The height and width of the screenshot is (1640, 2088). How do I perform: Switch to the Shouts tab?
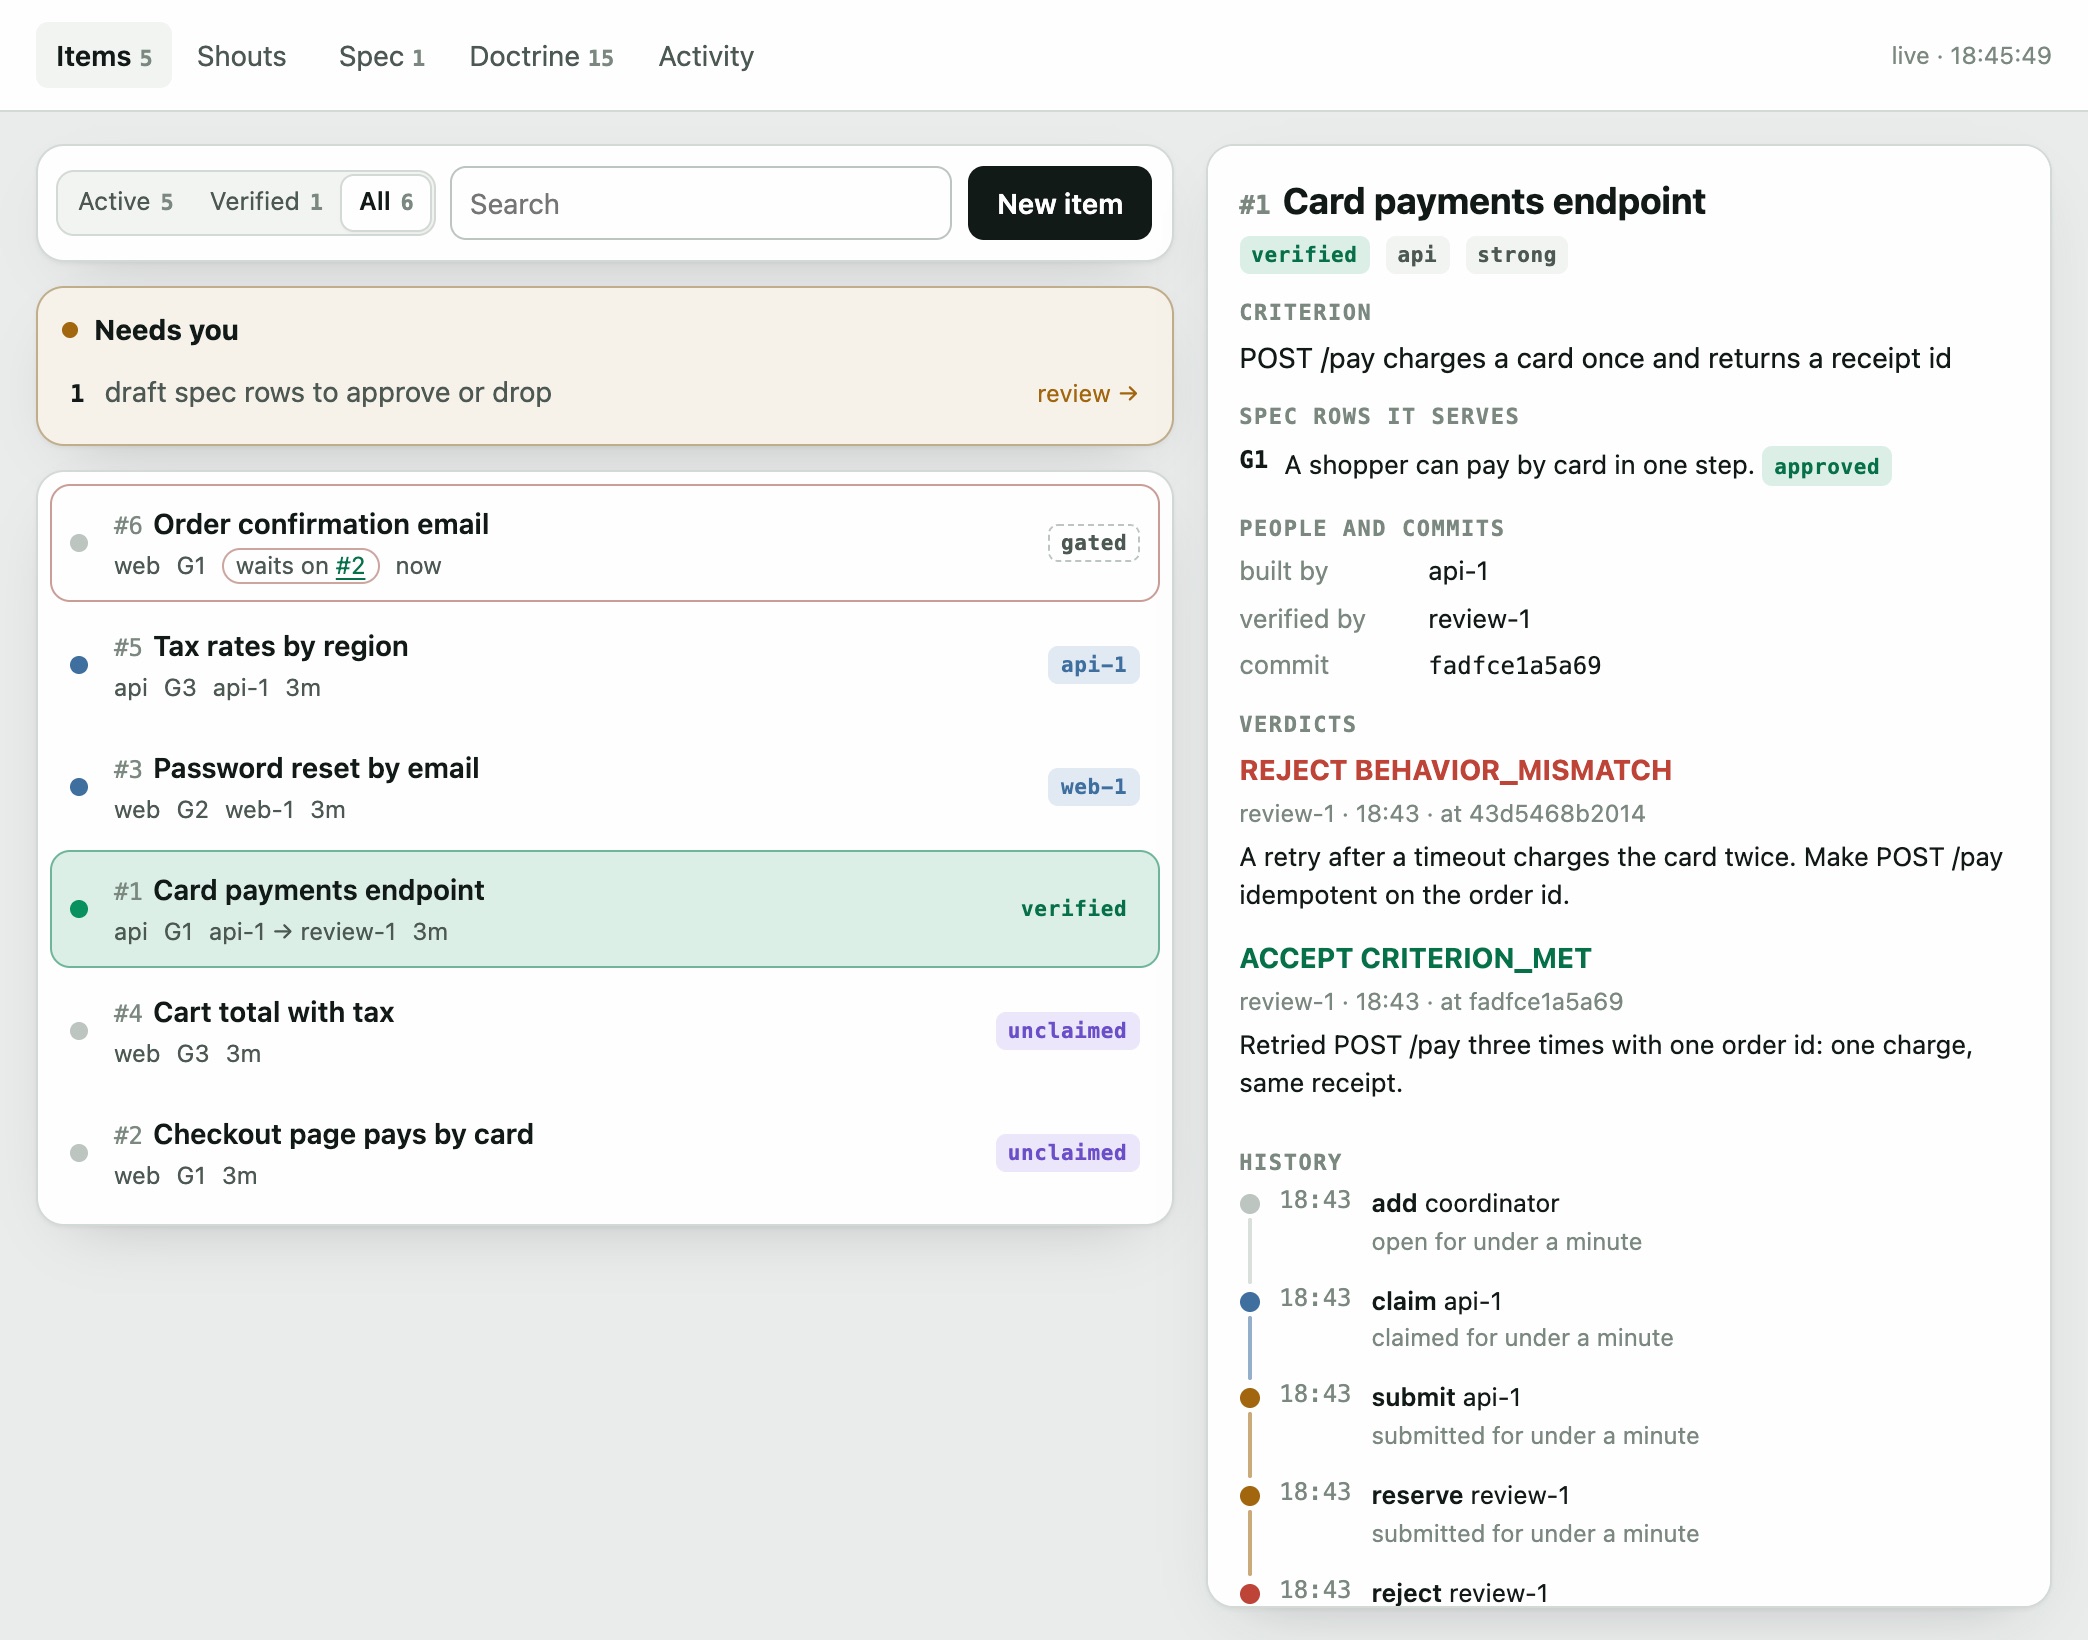[x=241, y=56]
